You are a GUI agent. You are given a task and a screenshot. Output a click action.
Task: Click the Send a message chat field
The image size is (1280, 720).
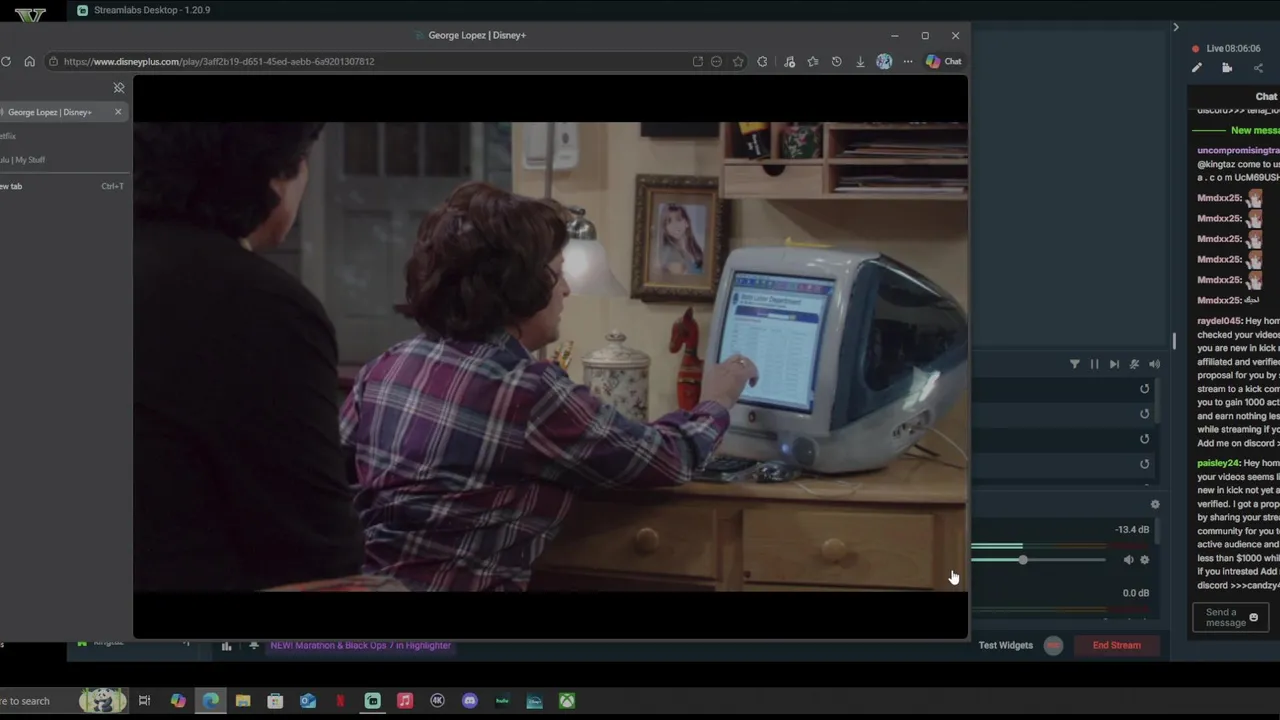tap(1230, 618)
